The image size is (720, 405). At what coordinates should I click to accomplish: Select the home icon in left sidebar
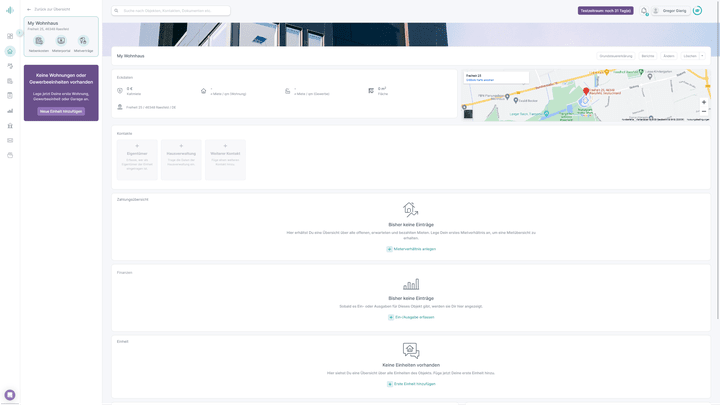click(10, 51)
